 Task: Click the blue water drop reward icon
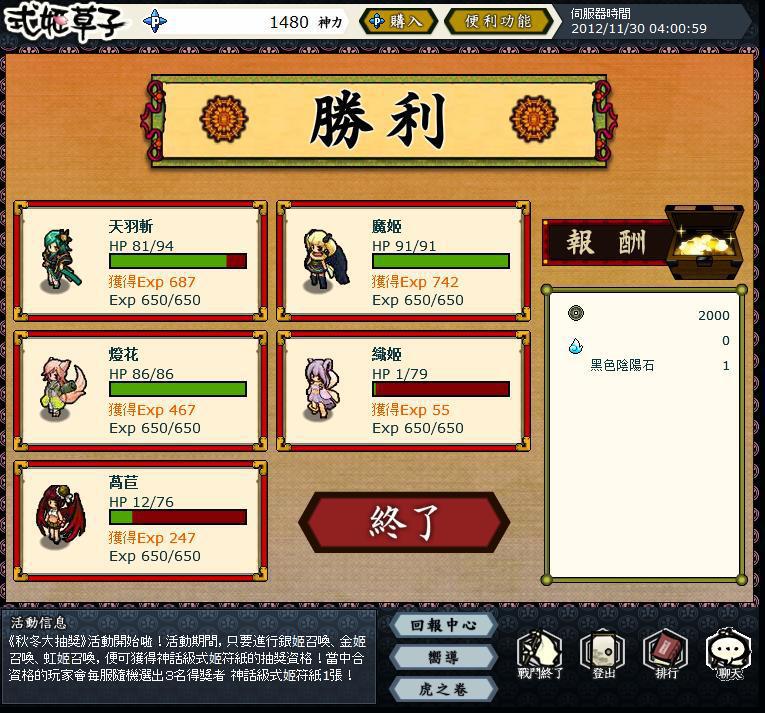click(576, 346)
